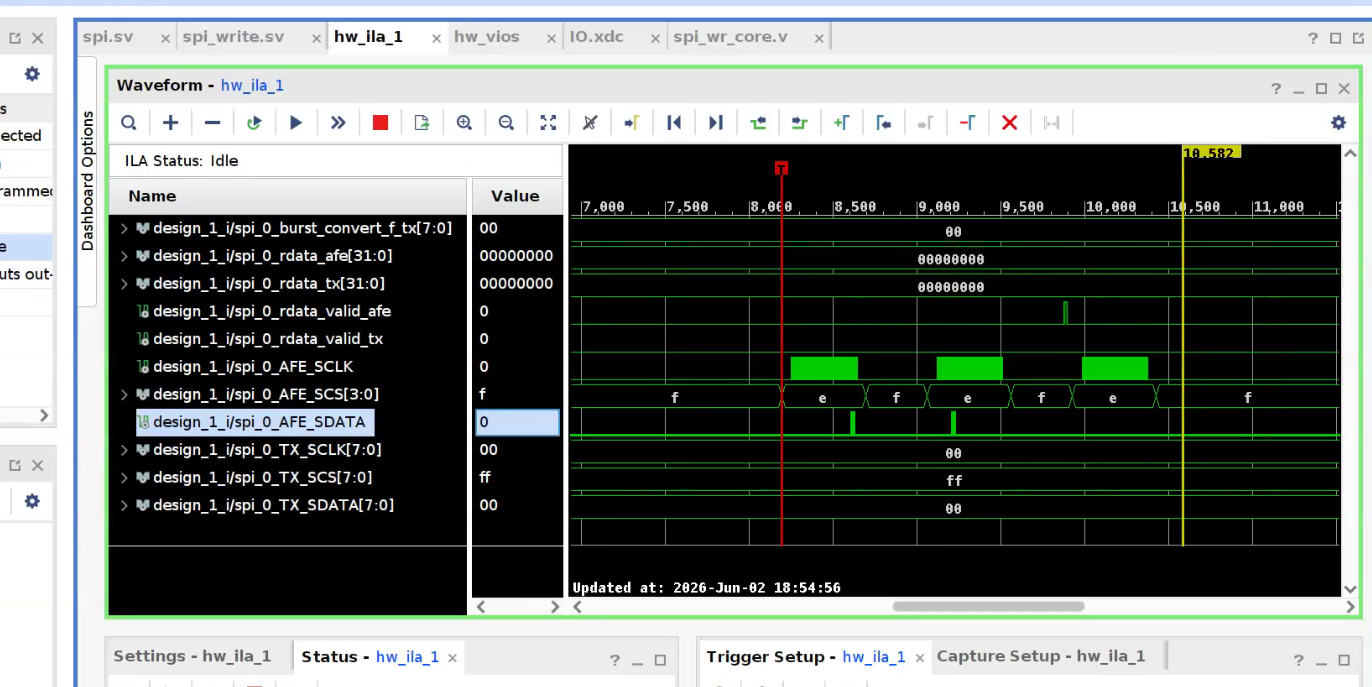Viewport: 1372px width, 687px height.
Task: Run trigger for this ILA core
Action: pos(296,122)
